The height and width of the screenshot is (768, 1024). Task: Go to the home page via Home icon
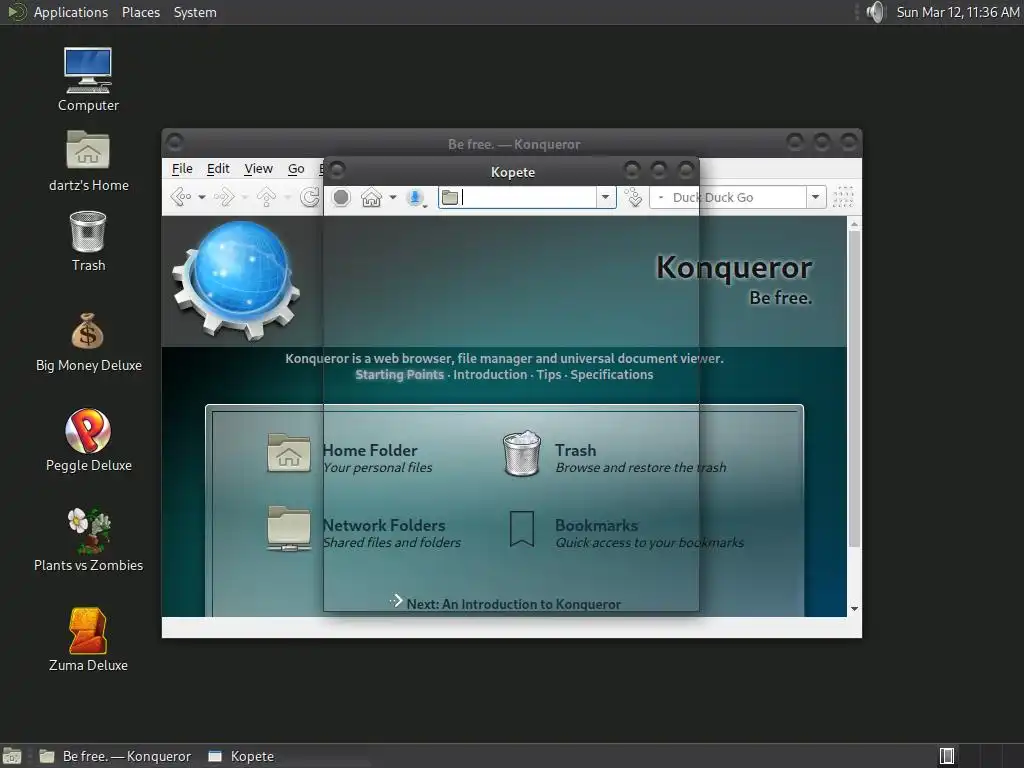point(372,197)
